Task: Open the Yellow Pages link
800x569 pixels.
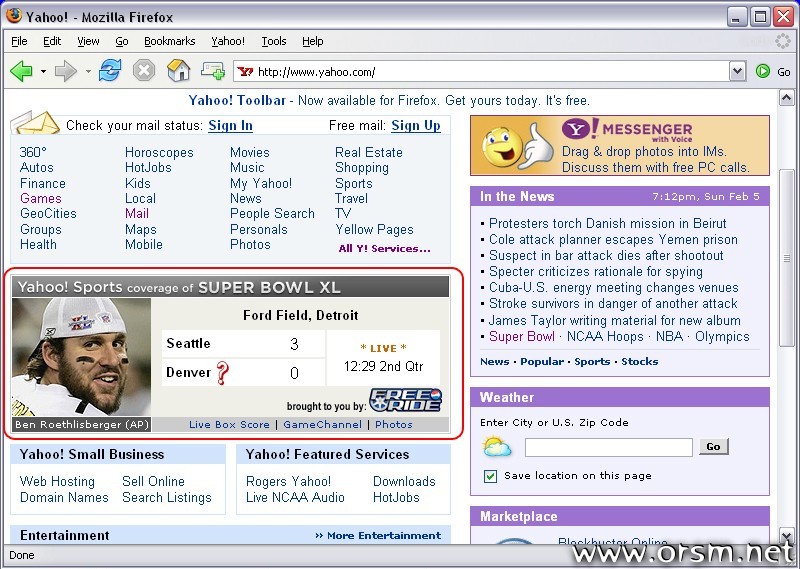Action: tap(374, 230)
